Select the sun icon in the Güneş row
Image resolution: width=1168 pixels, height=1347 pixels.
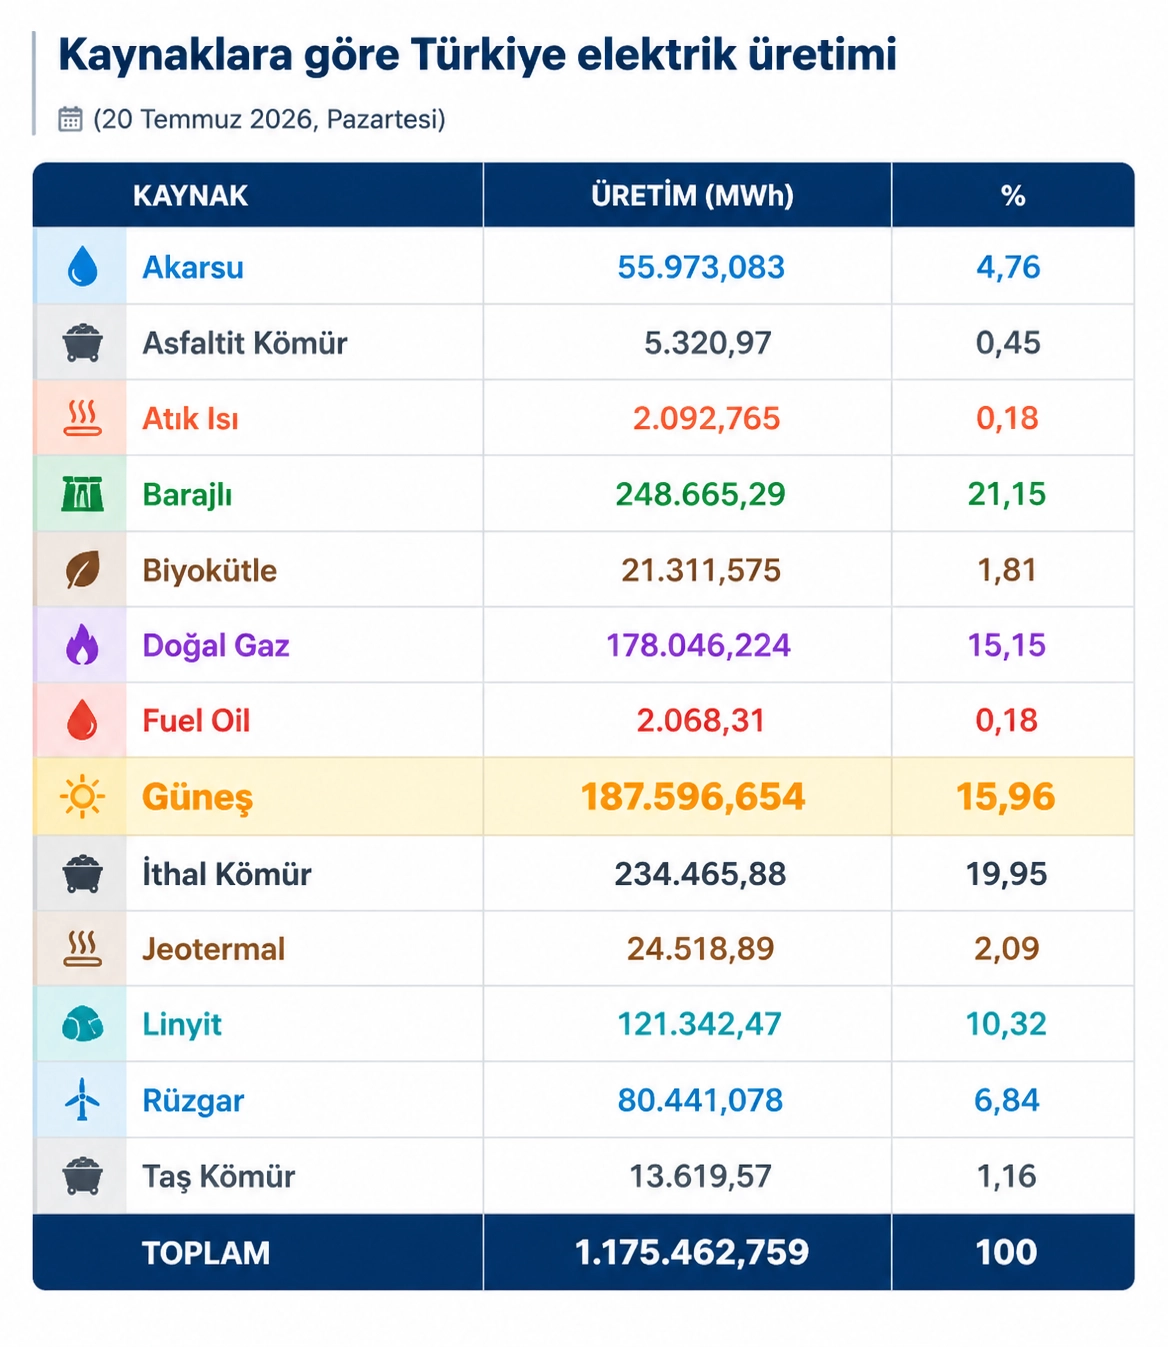click(x=82, y=797)
